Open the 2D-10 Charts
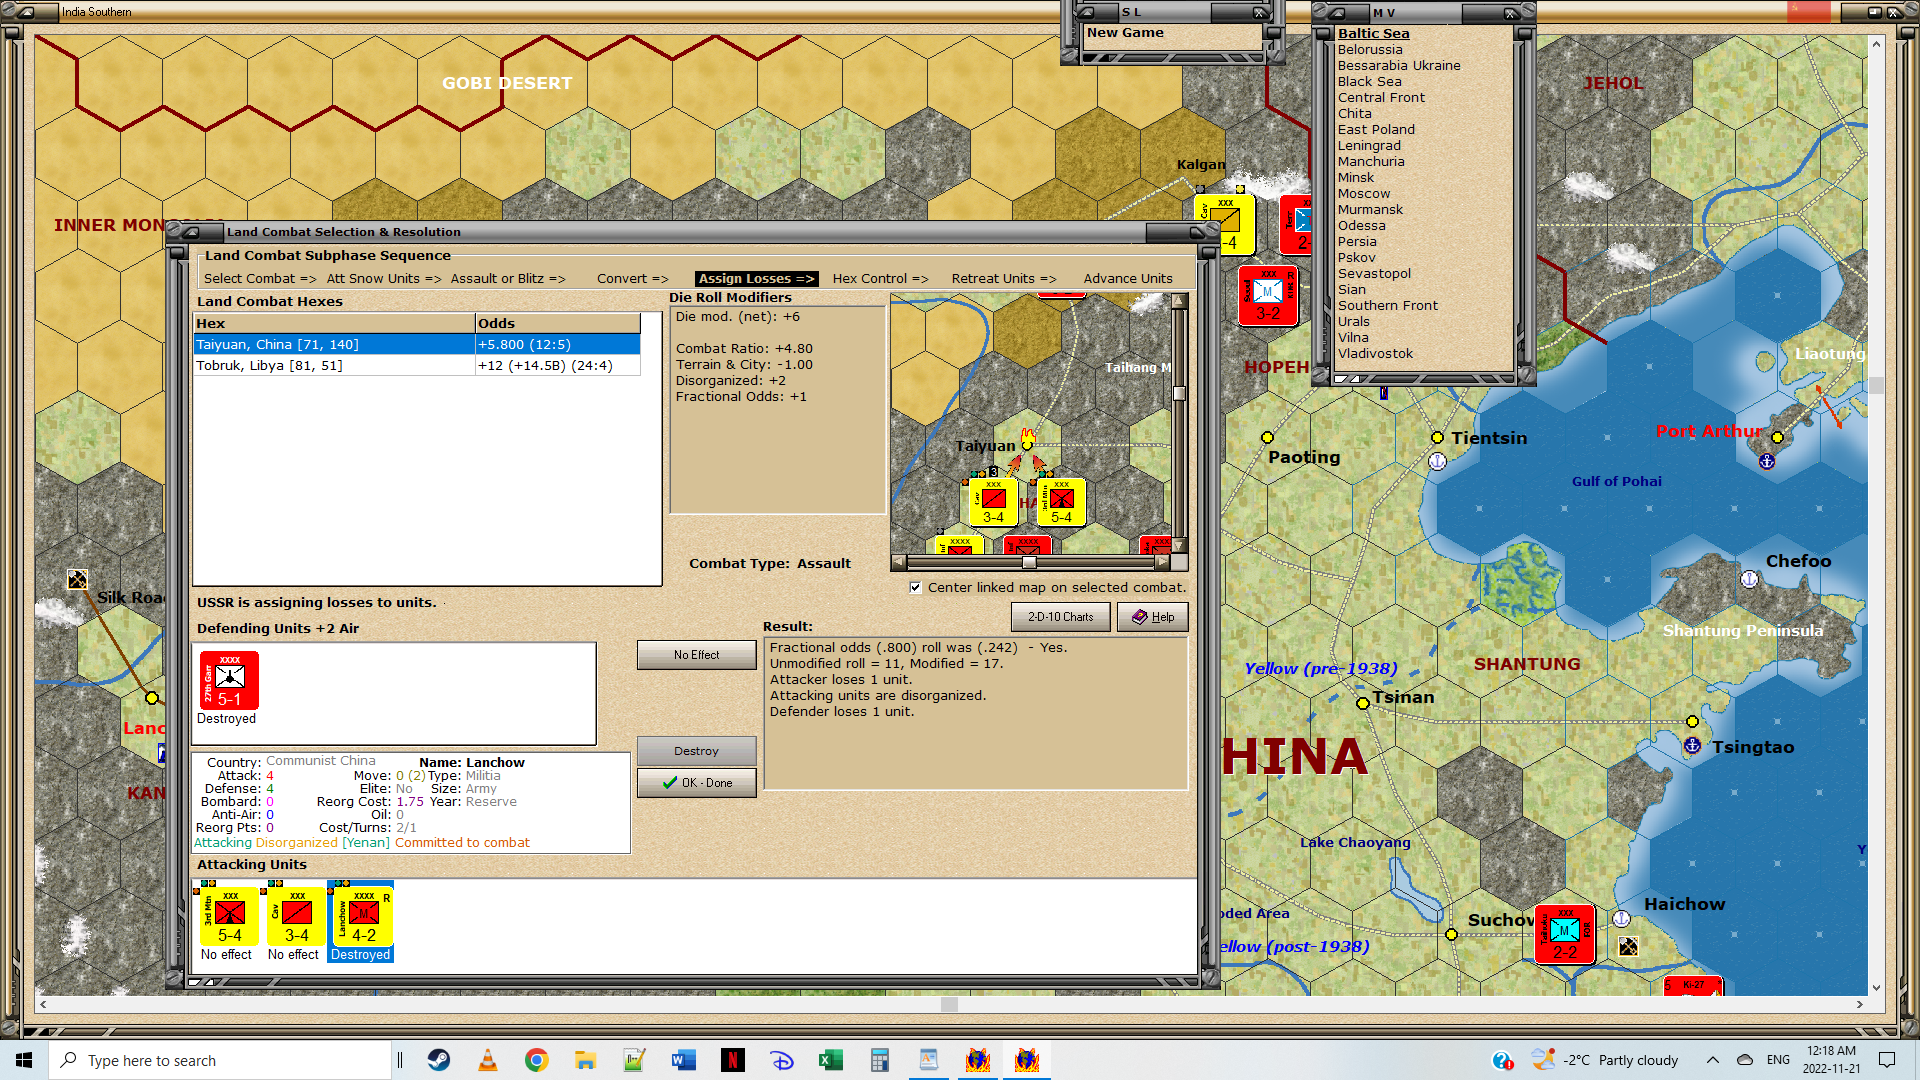 (x=1060, y=617)
